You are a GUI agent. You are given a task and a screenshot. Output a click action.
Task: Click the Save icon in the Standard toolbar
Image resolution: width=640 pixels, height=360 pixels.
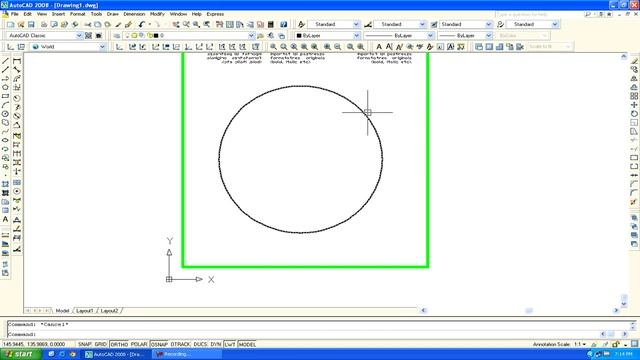click(31, 24)
